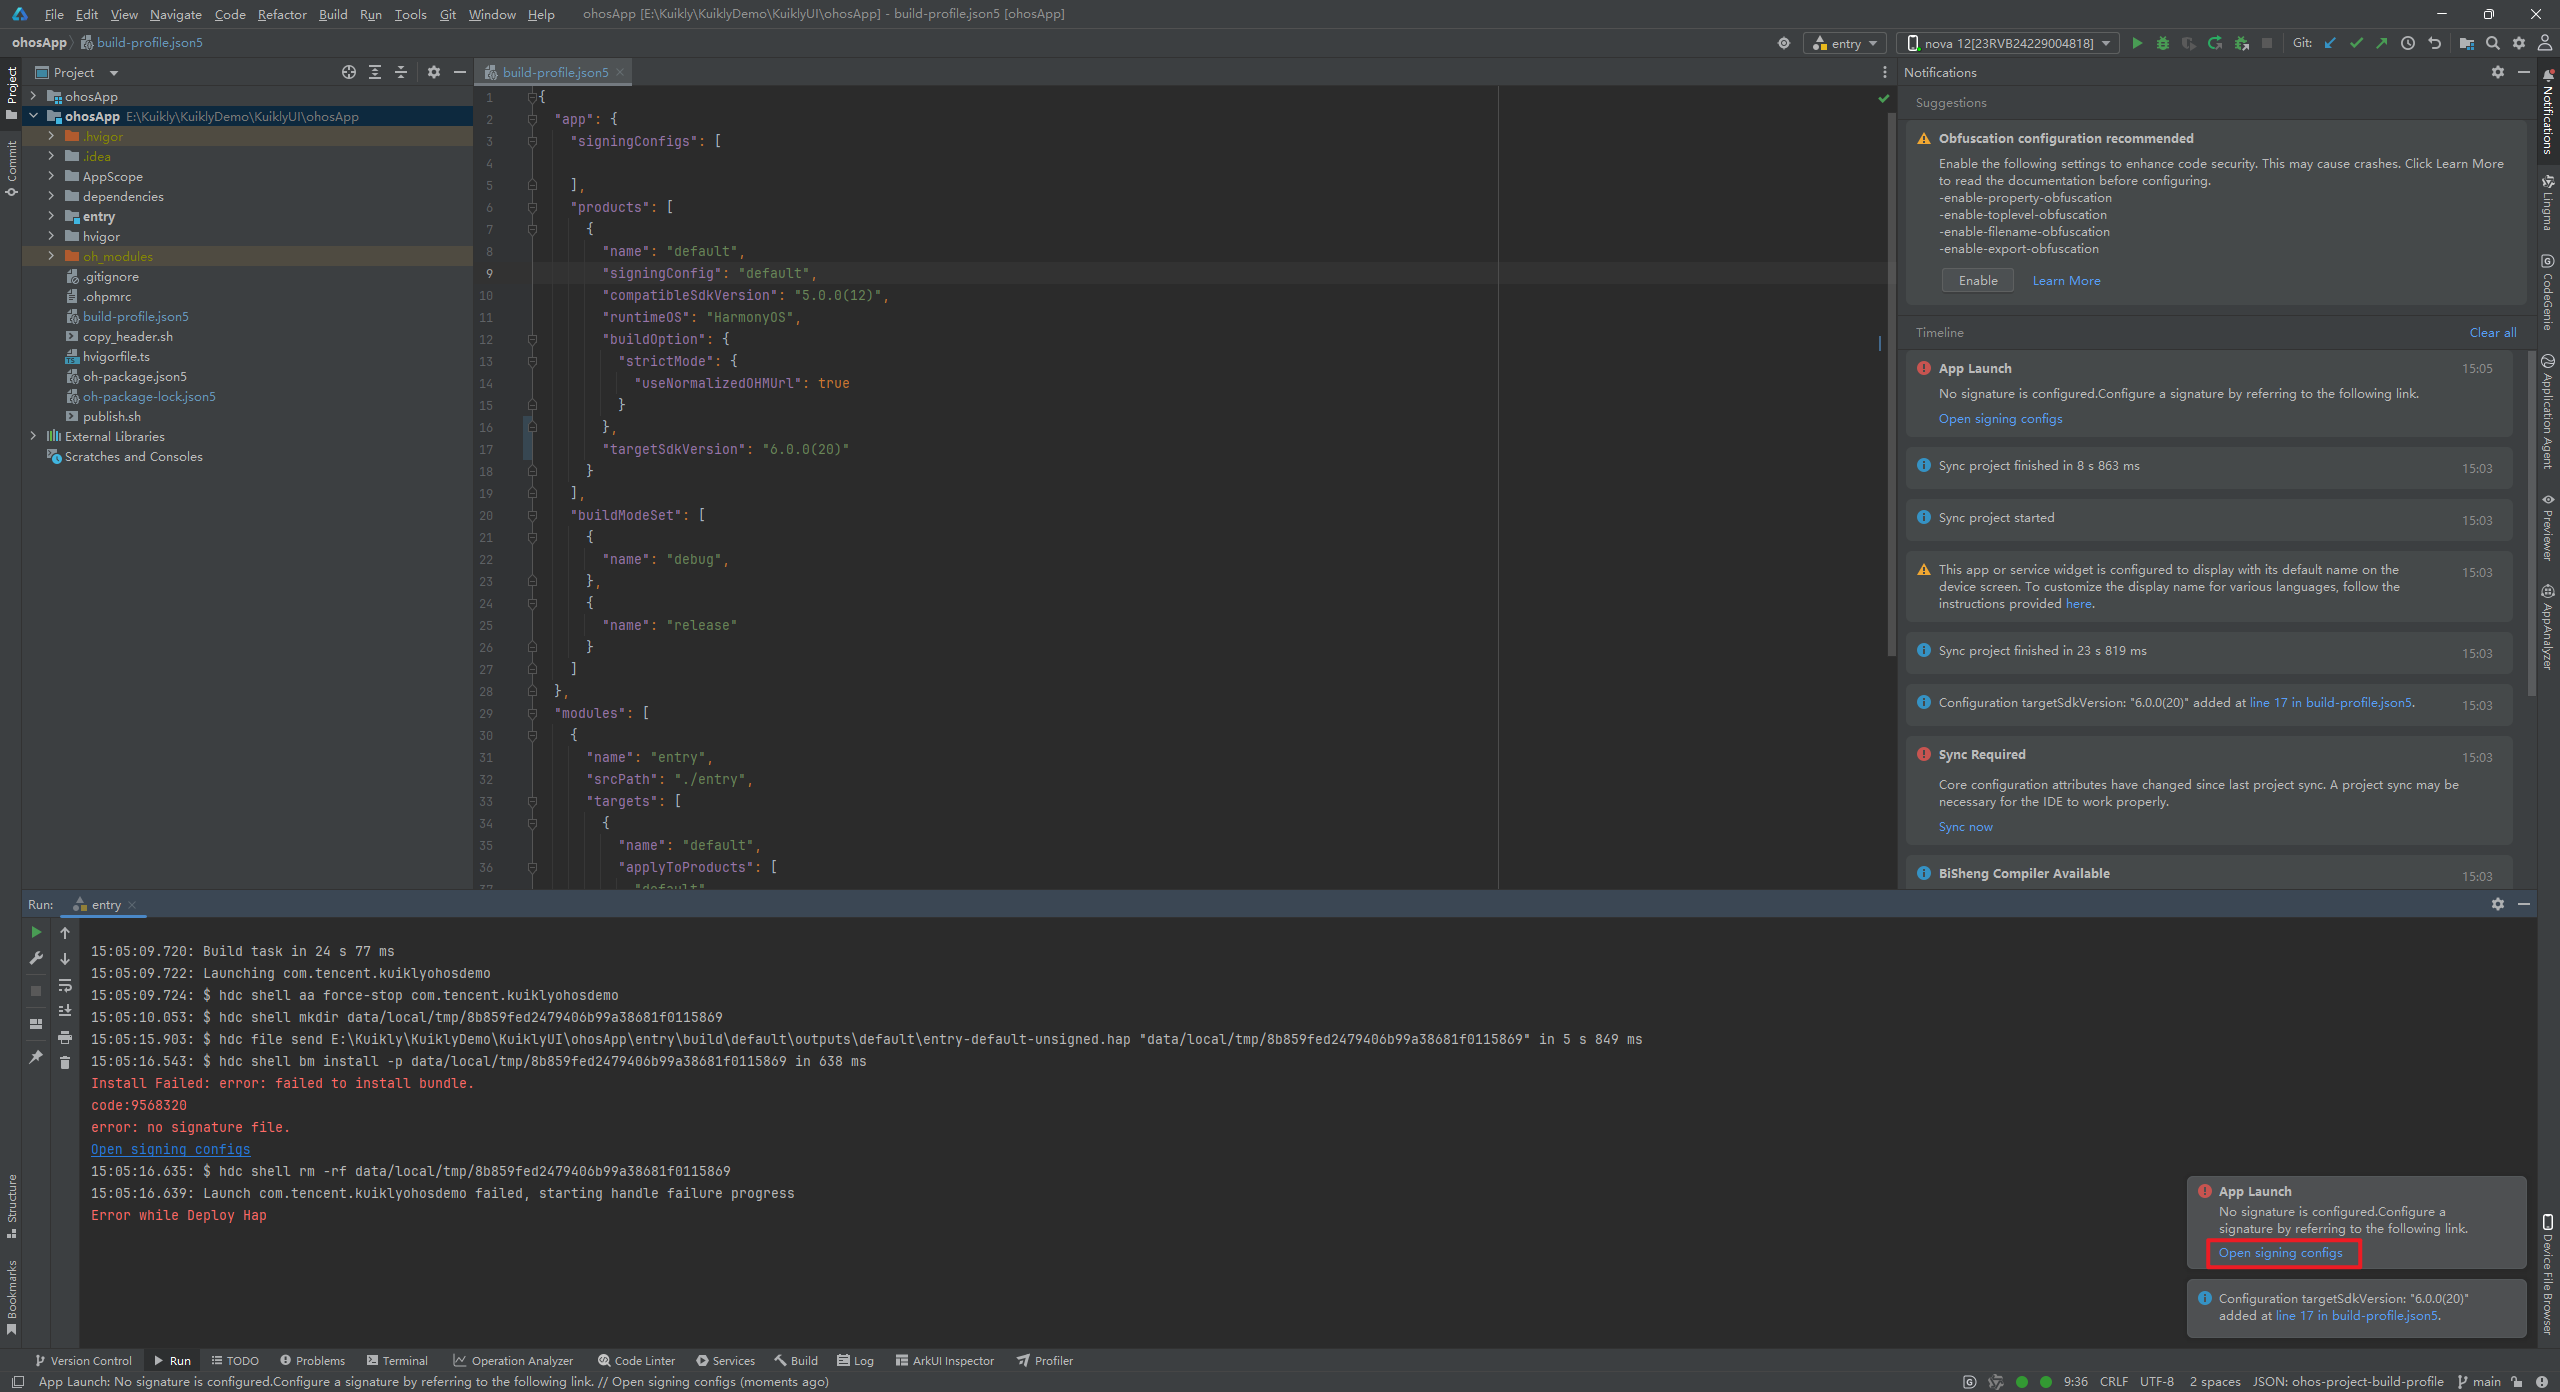Click the Enable button for obfuscation
The image size is (2560, 1392).
pyautogui.click(x=1977, y=281)
